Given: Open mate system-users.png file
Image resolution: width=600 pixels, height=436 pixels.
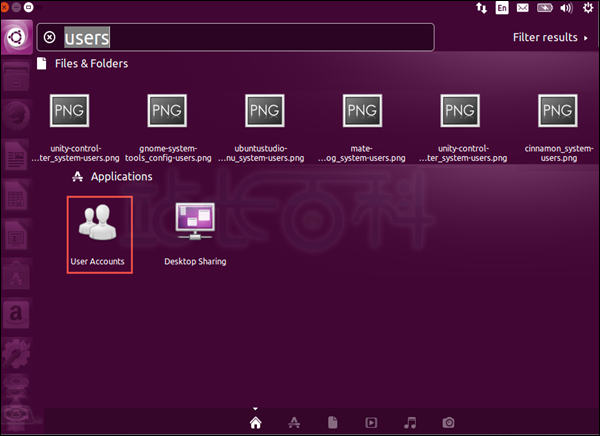Looking at the screenshot, I should [x=362, y=128].
